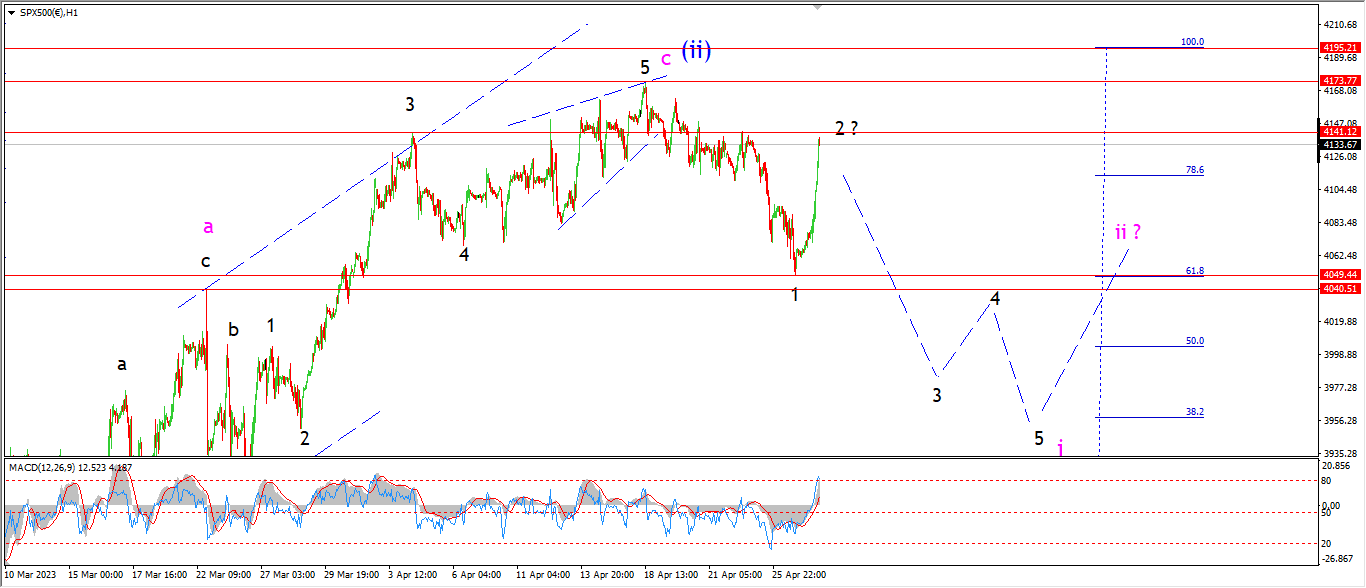Screen dimensions: 1366x588
Task: Click the 4141.12 red price level tag
Action: tap(1340, 131)
